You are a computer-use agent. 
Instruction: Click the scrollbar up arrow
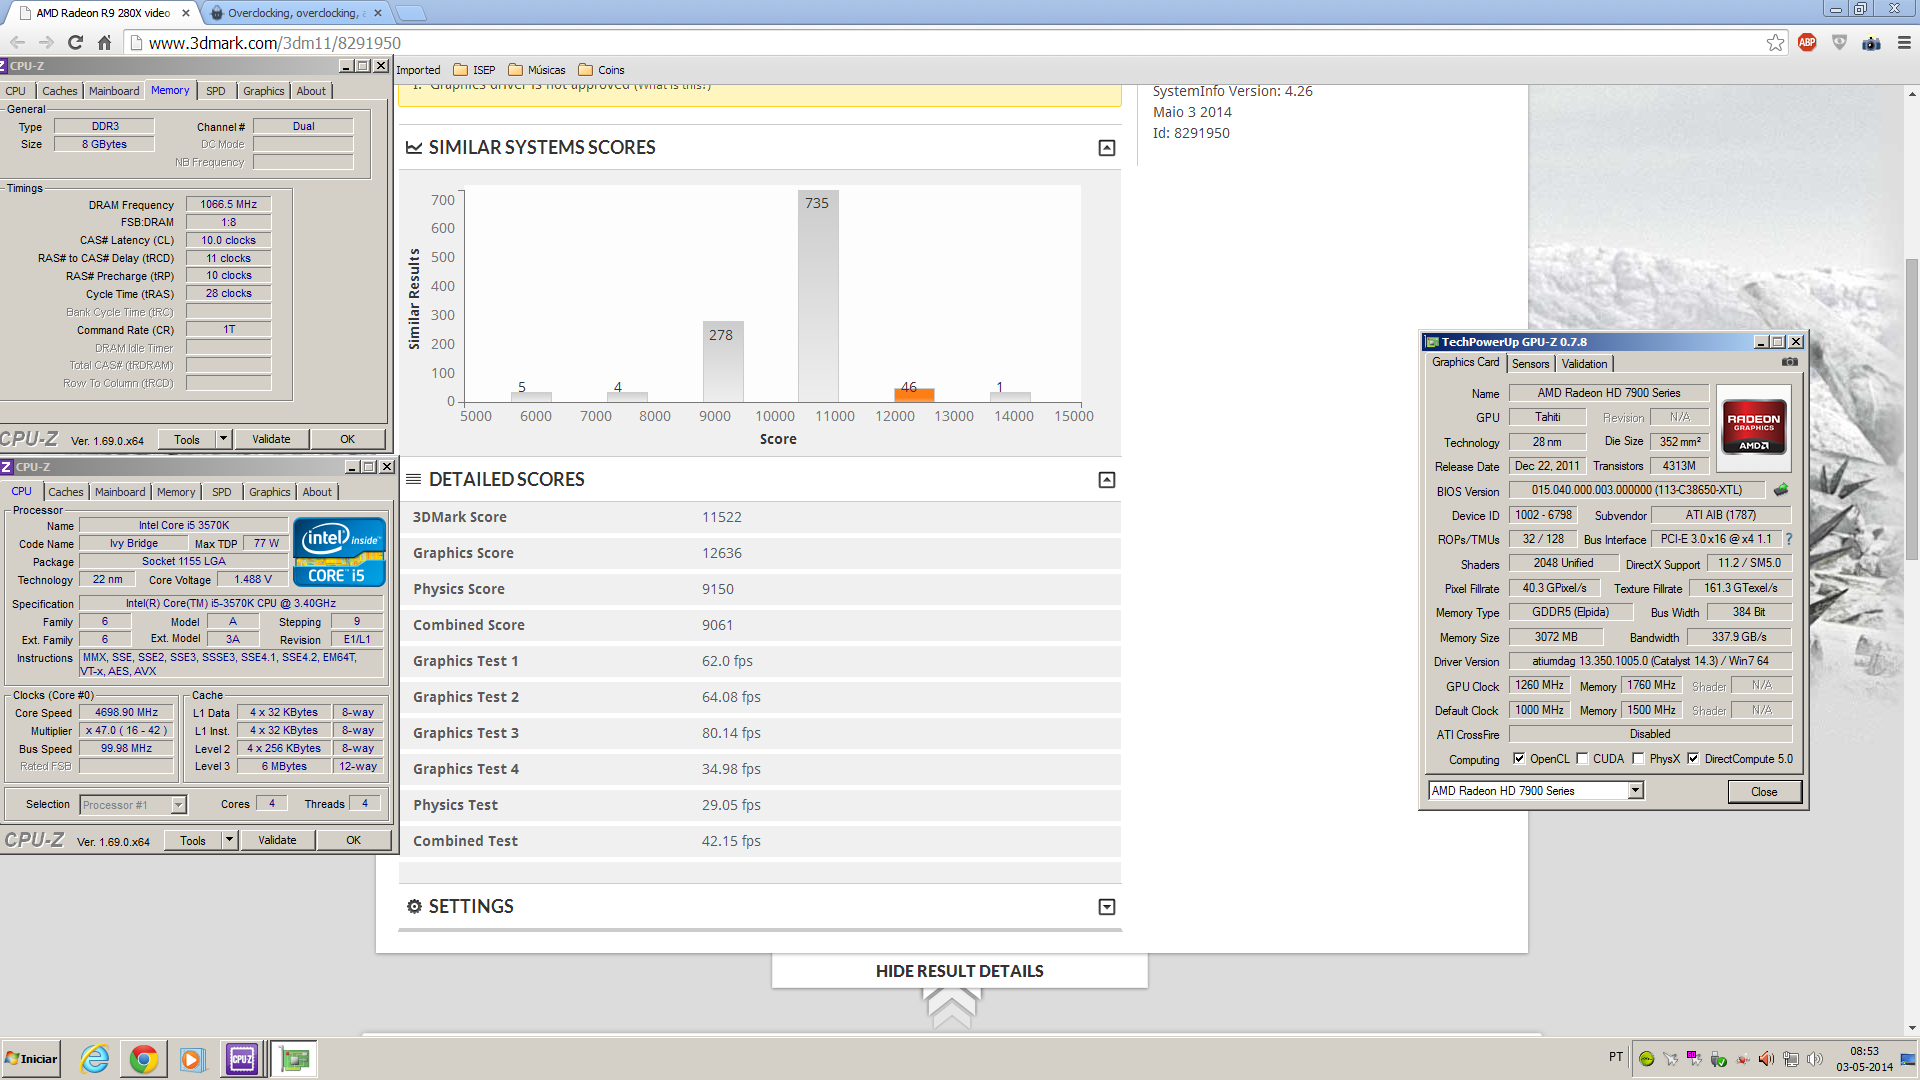coord(1912,94)
